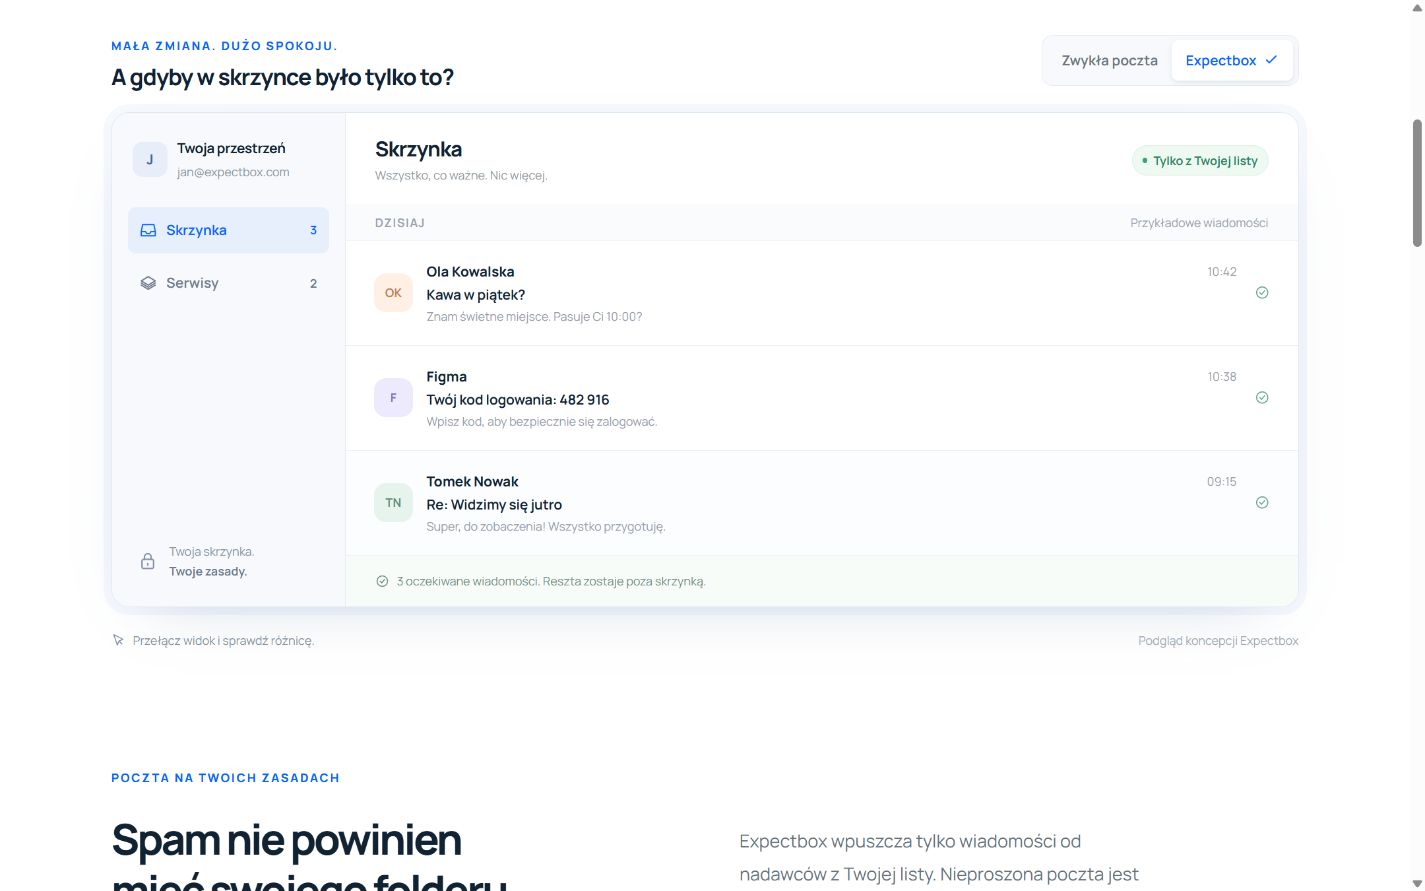
Task: Click the layers icon beside Serwisy
Action: [148, 283]
